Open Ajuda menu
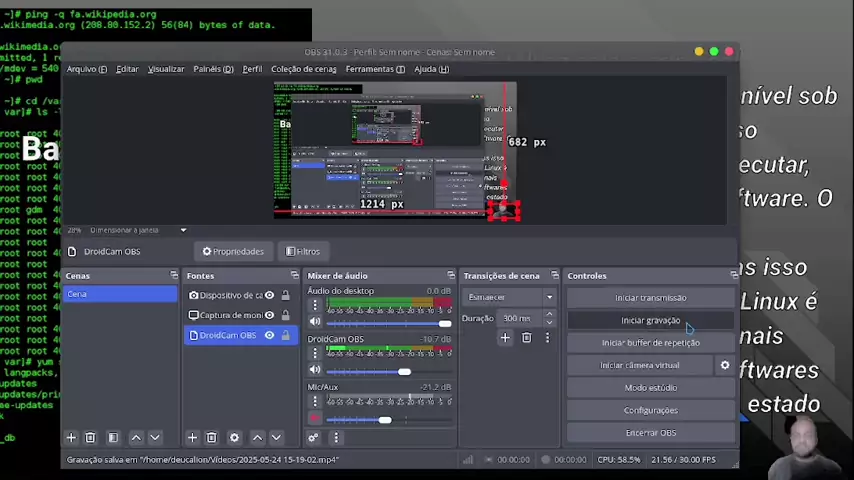Image resolution: width=854 pixels, height=480 pixels. click(x=431, y=69)
